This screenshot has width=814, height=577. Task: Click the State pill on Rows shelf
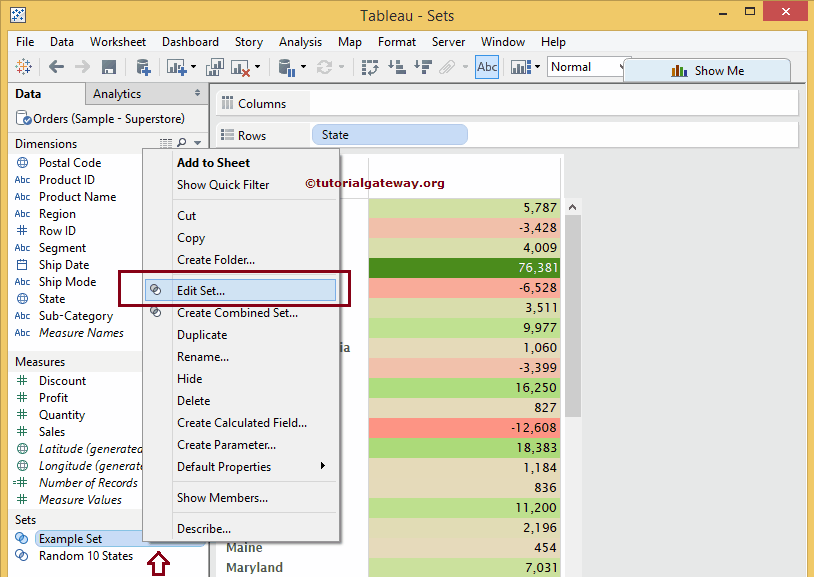389,135
